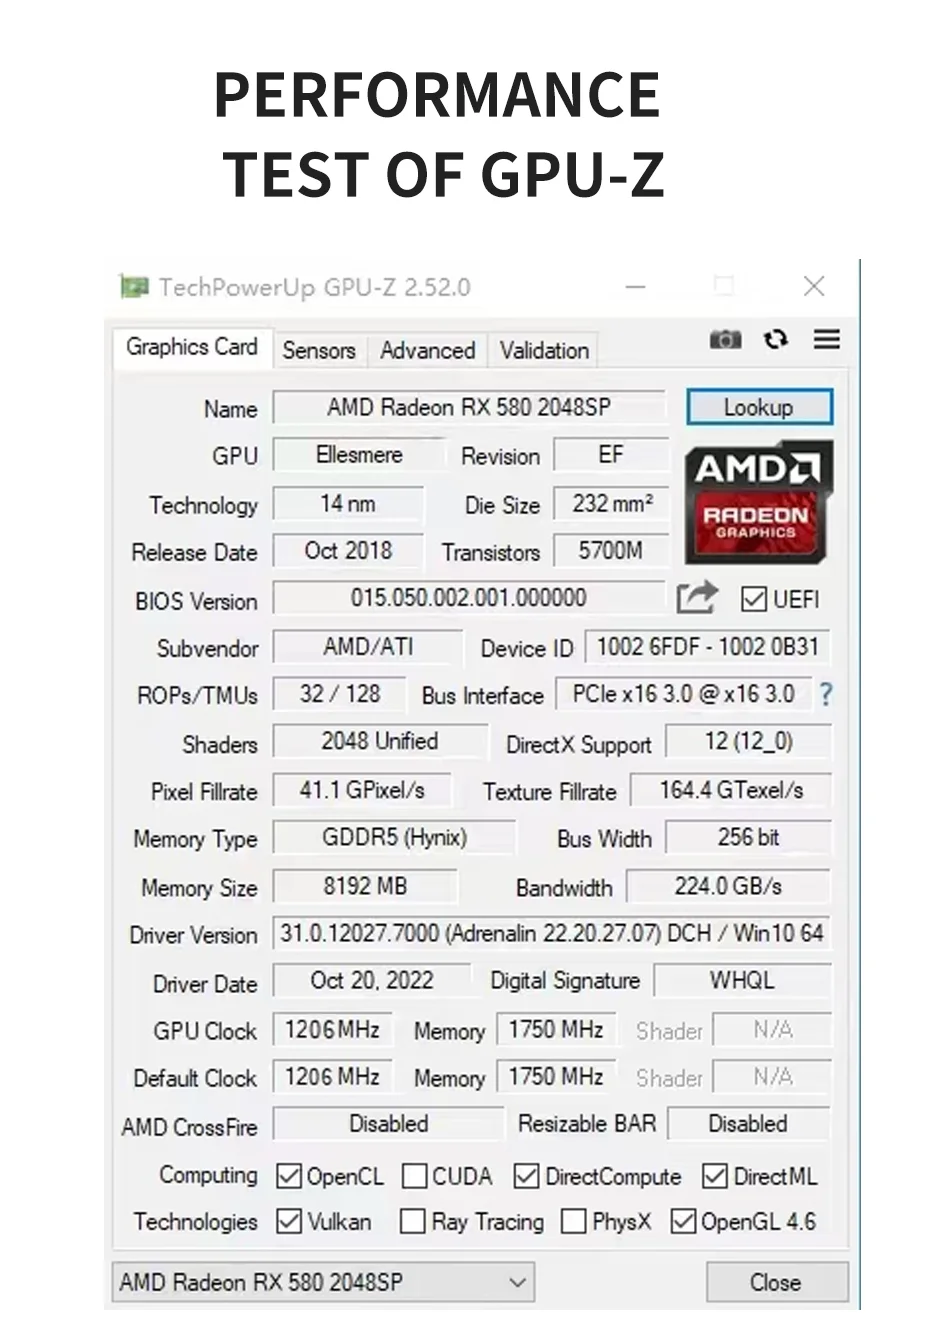Click the Bus Interface question mark

pos(825,694)
